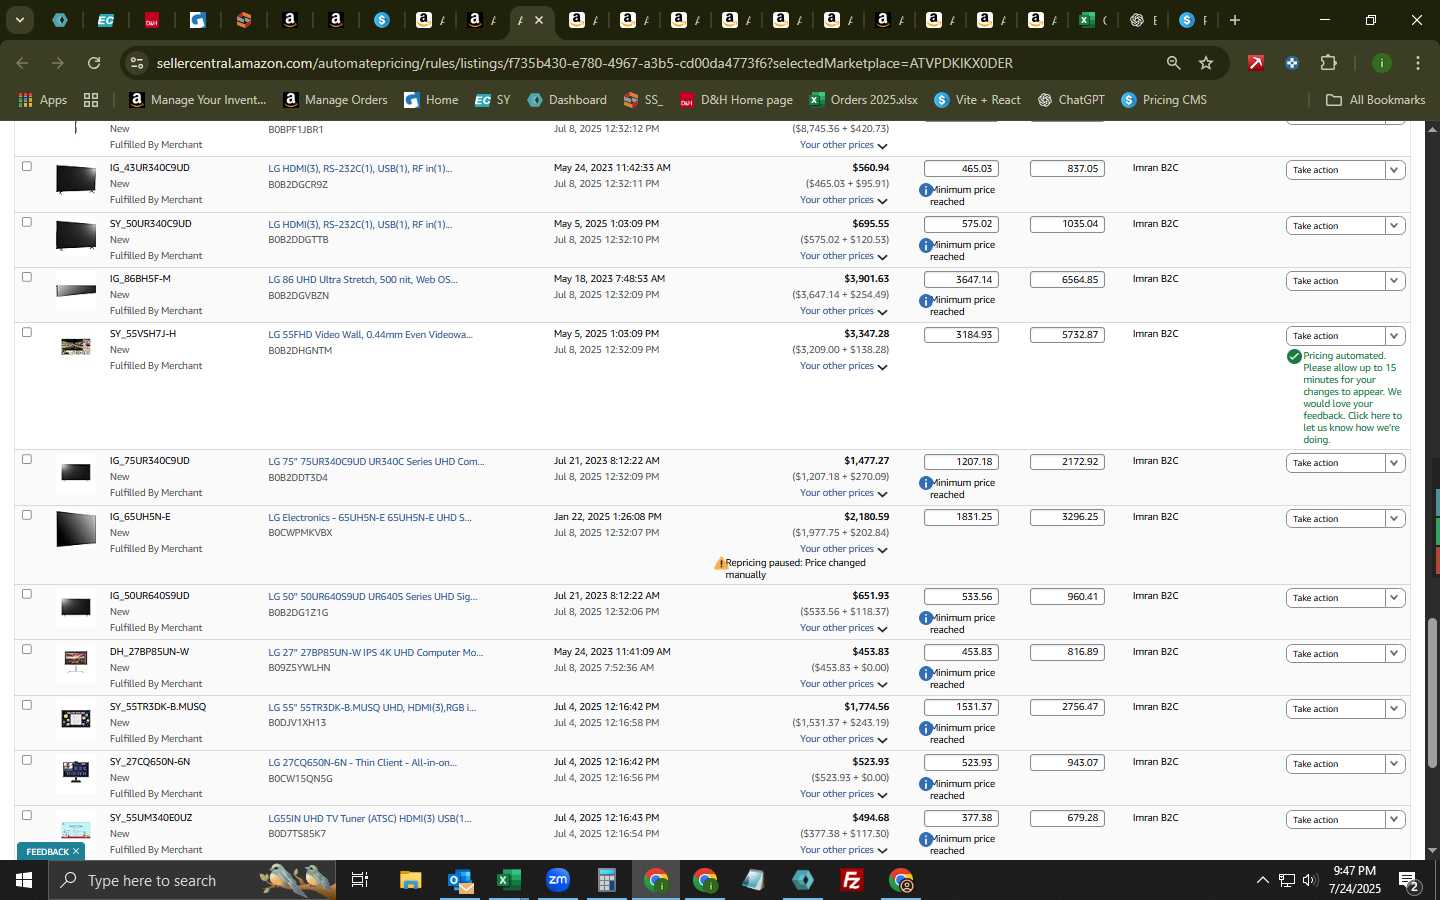
Task: Click the page vertical scrollbar thumb
Action: point(1432,693)
